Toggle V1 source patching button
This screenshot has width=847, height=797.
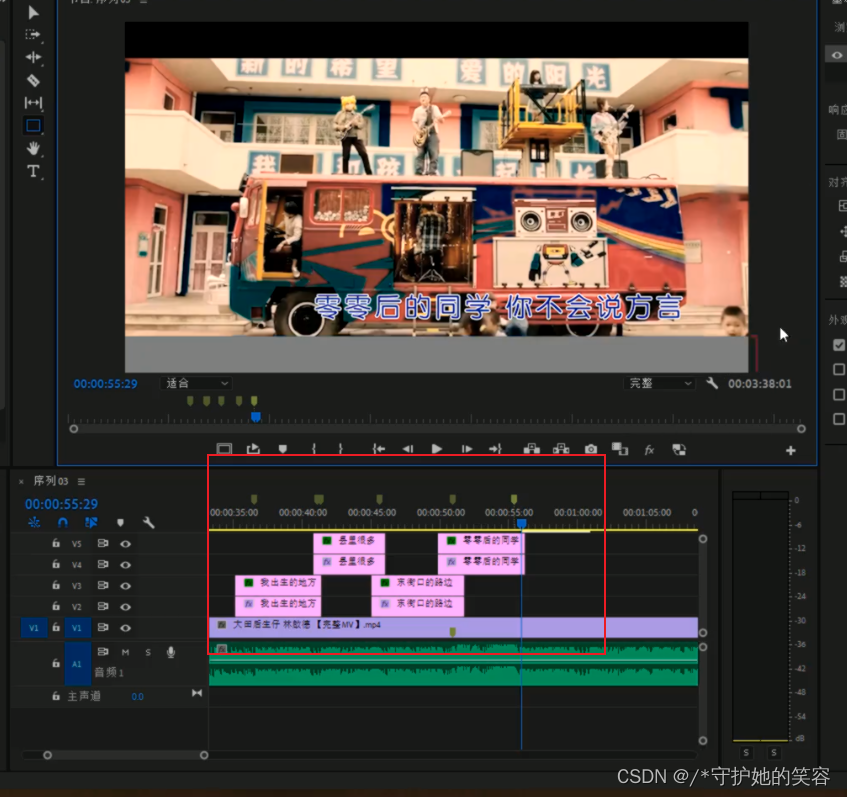point(33,628)
